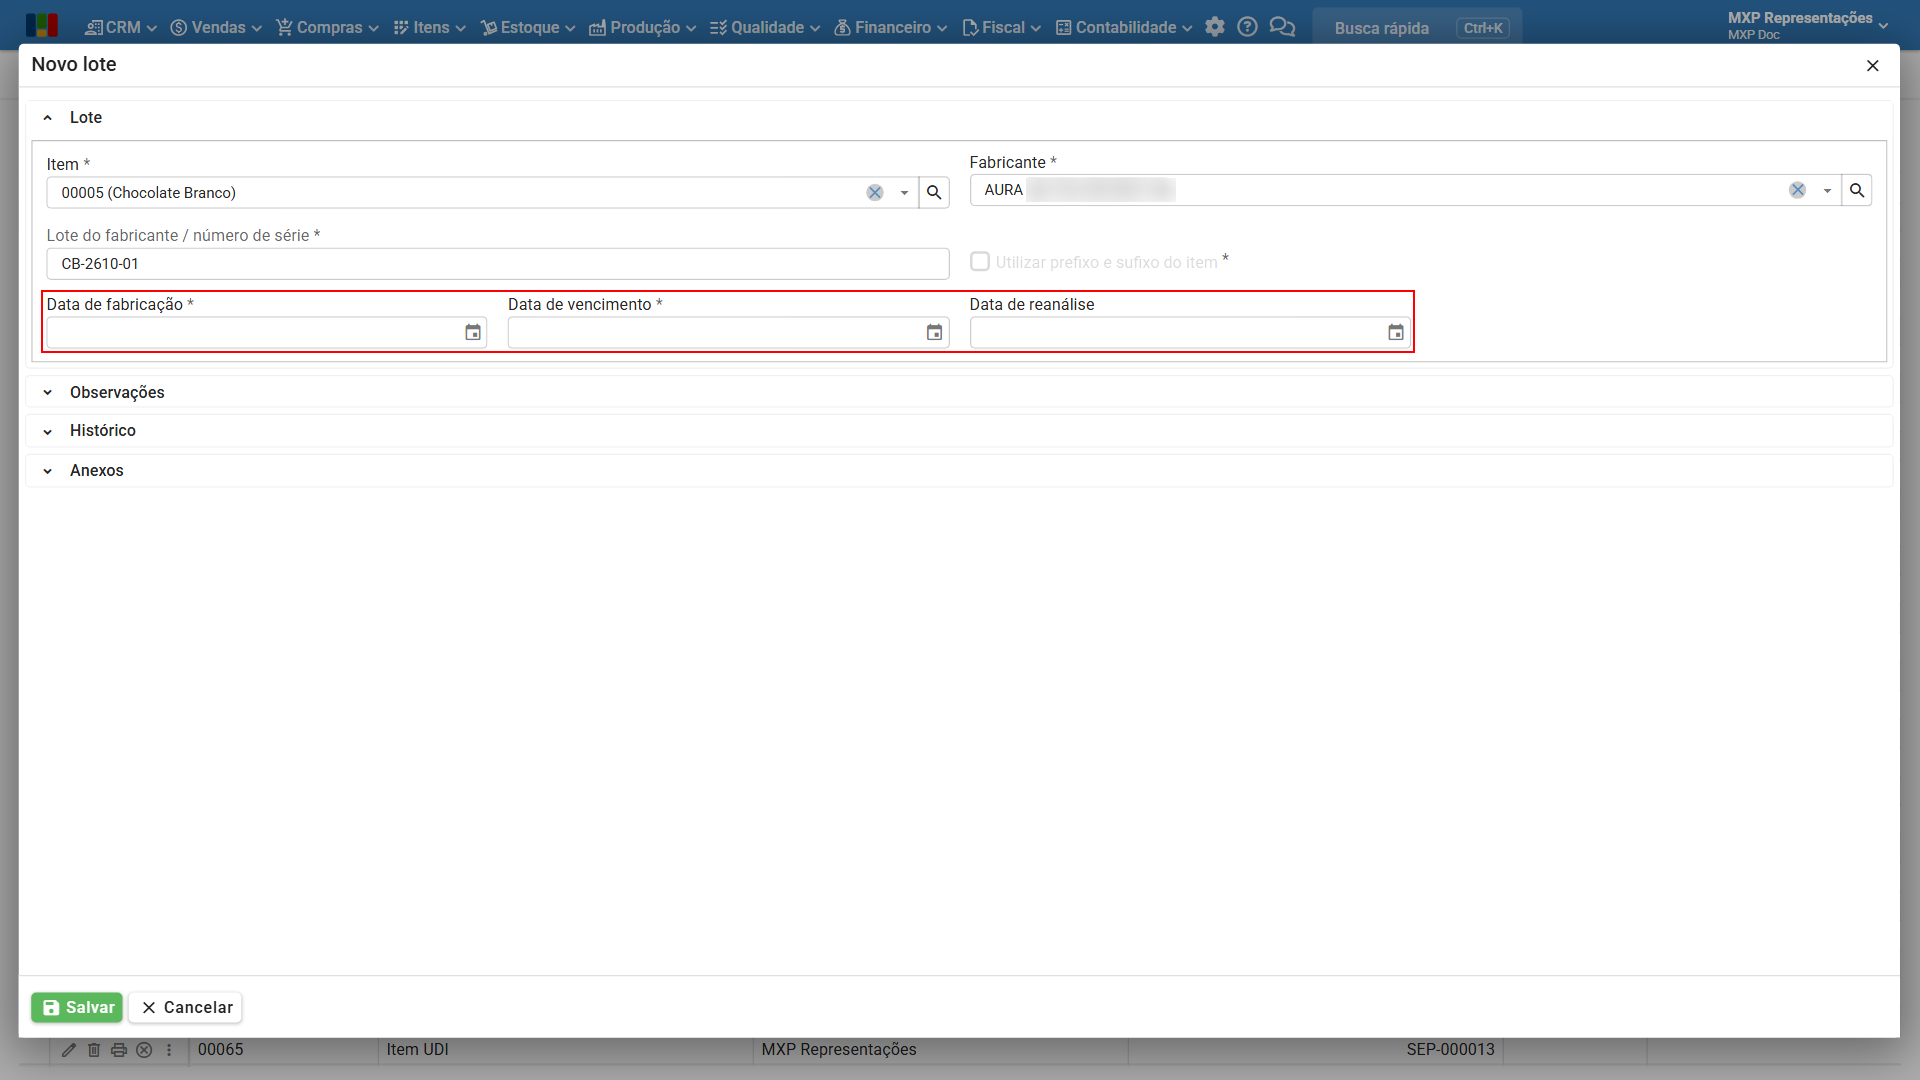Screen dimensions: 1920x1080
Task: Open the Fabricante dropdown arrow
Action: point(1827,190)
